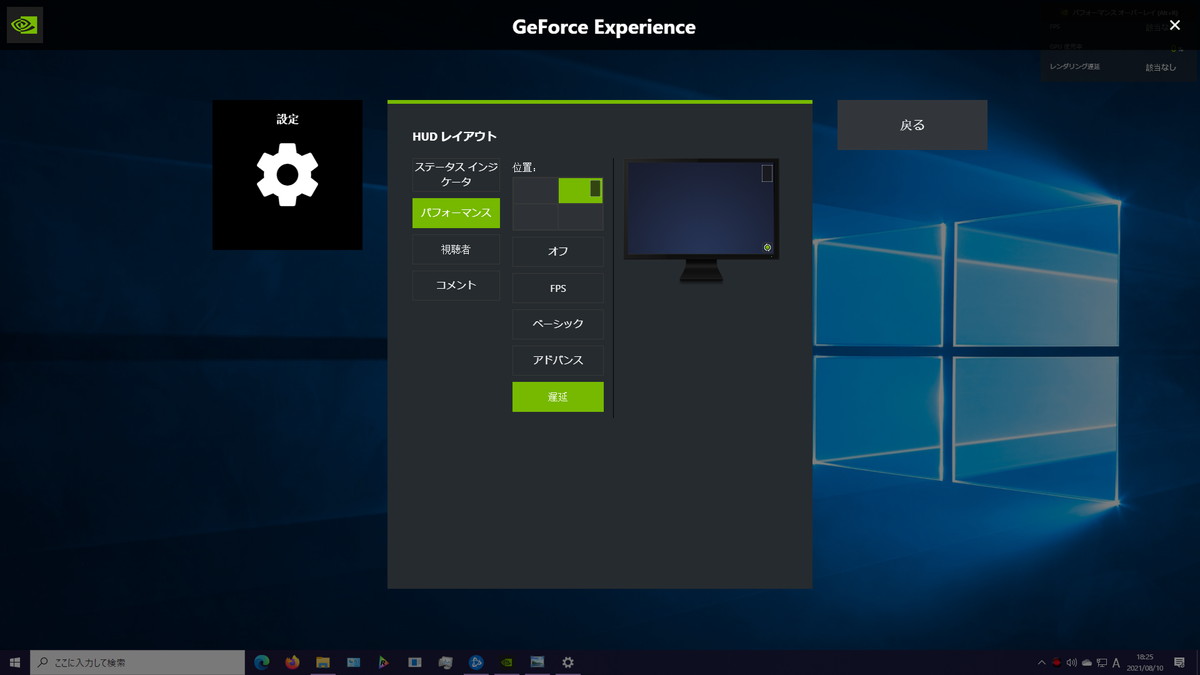1200x675 pixels.
Task: Click the white gear icon under 設定
Action: 287,175
